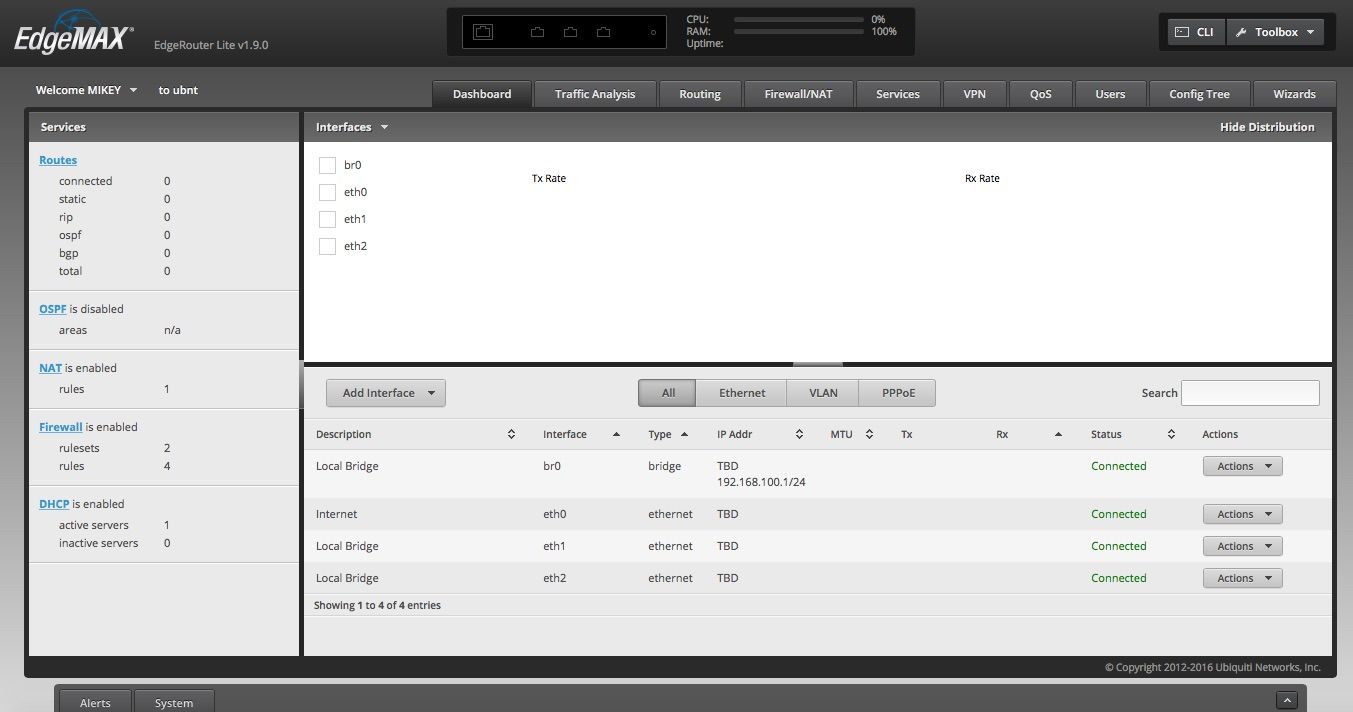Expand the bottom alerts panel arrow
Screen dimensions: 1353x712
(x=1288, y=701)
